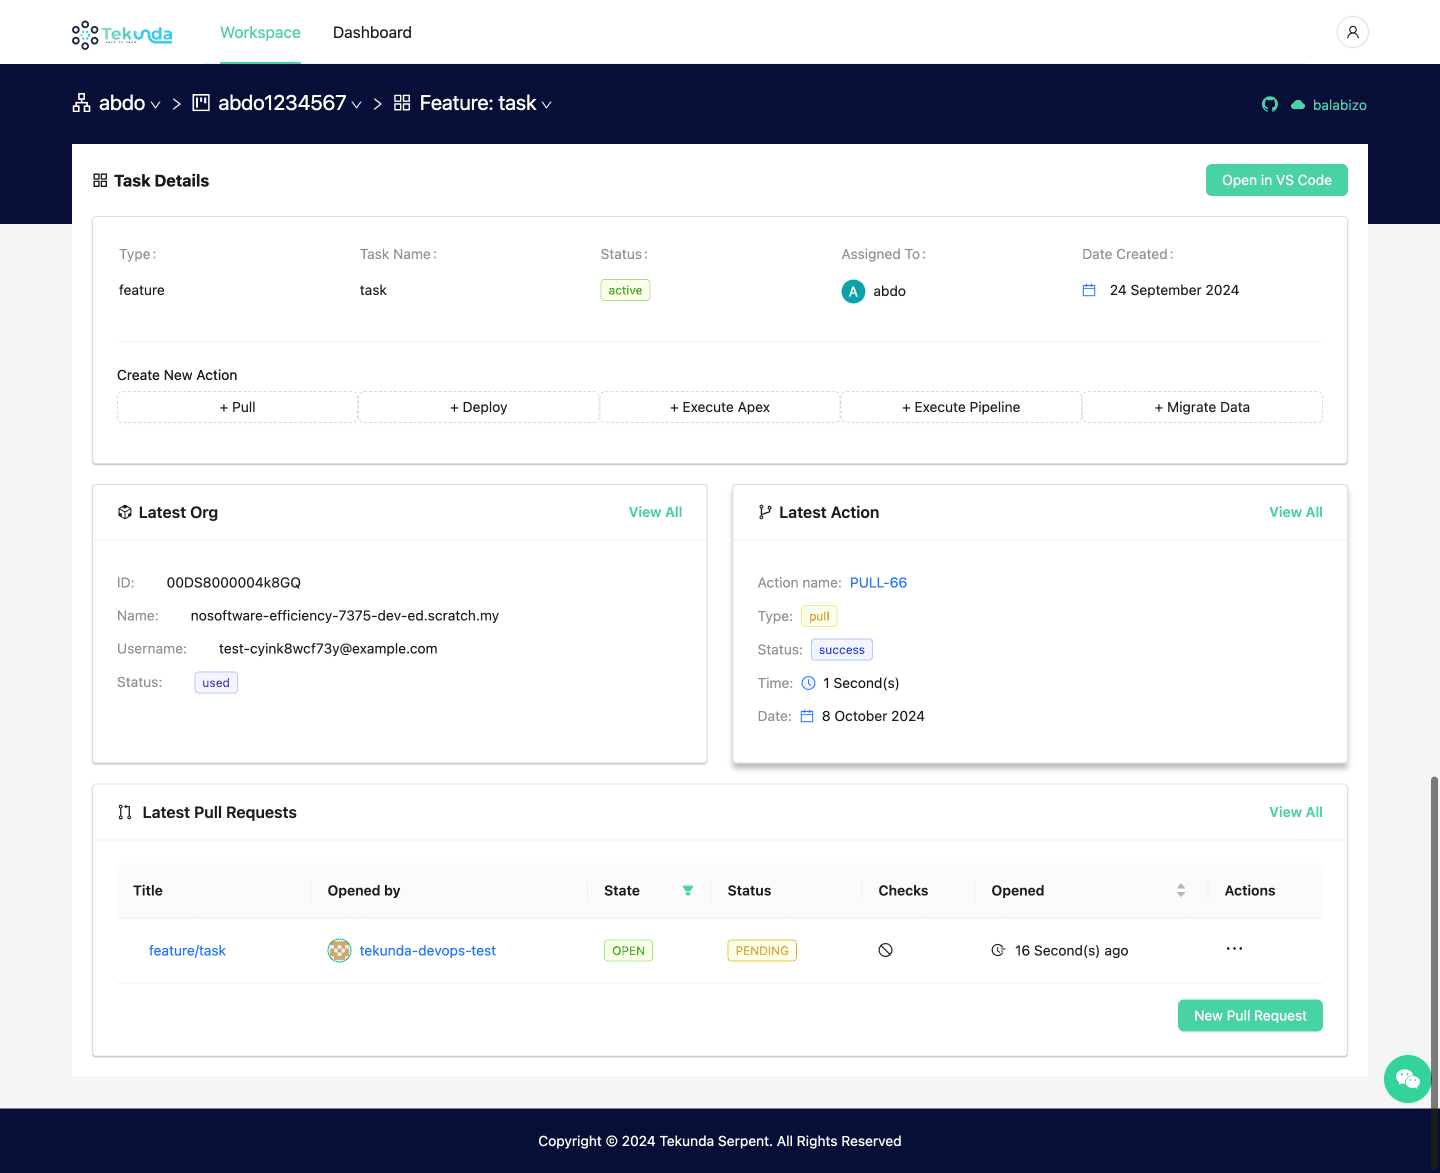Click the blocked checks status icon
Image resolution: width=1440 pixels, height=1173 pixels.
885,951
